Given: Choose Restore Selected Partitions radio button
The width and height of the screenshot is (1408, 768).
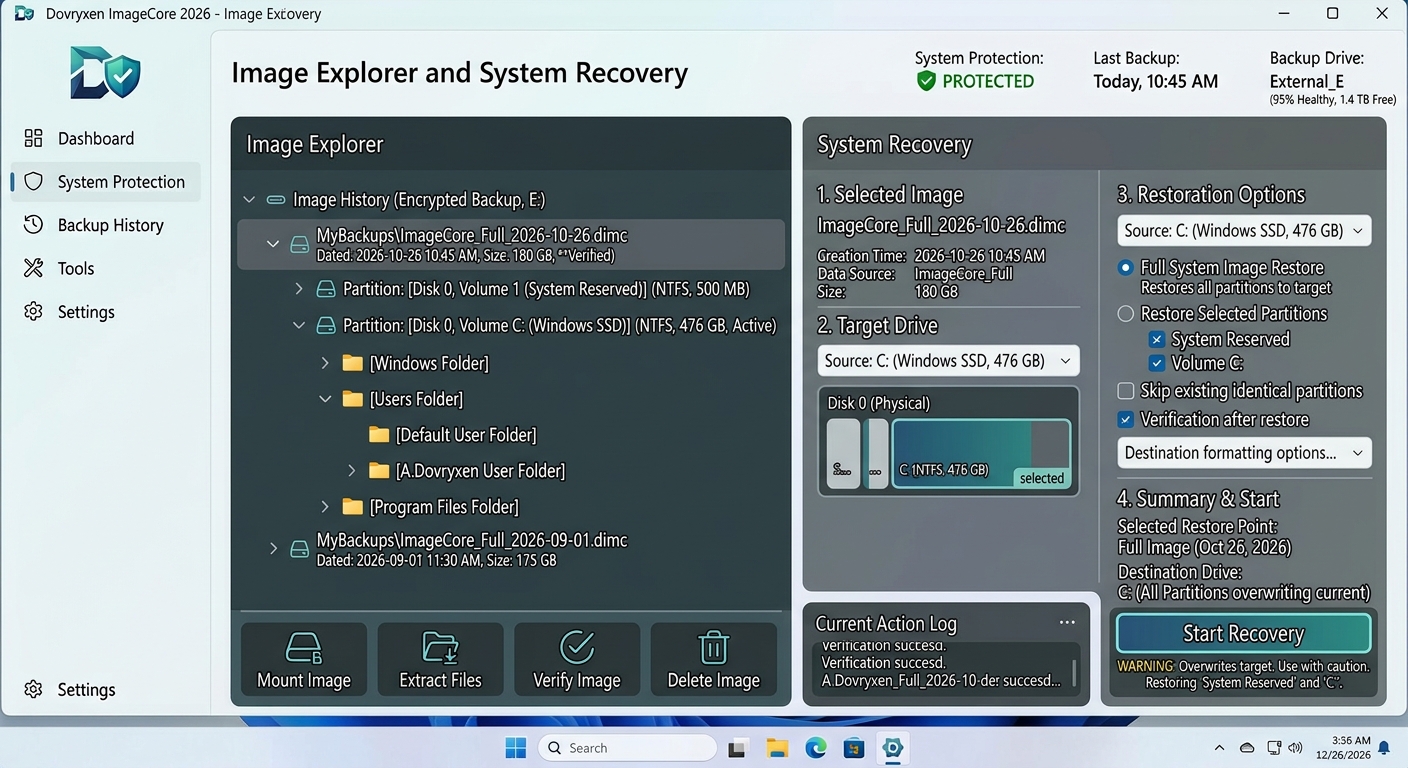Looking at the screenshot, I should pyautogui.click(x=1126, y=314).
